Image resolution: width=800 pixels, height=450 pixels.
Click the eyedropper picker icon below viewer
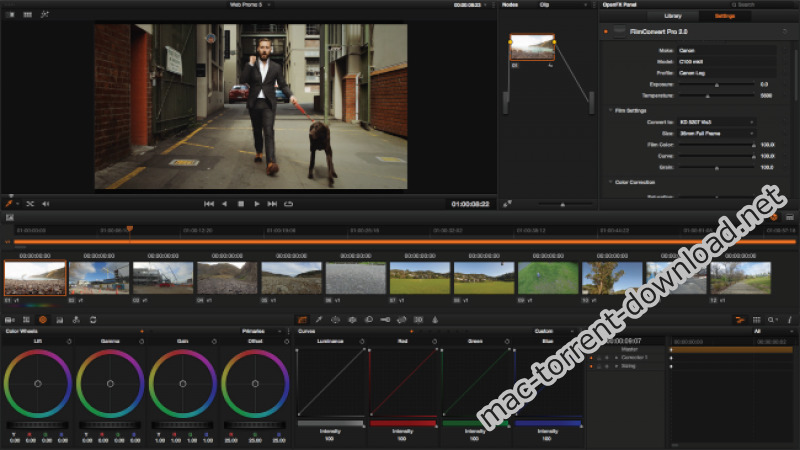[10, 203]
